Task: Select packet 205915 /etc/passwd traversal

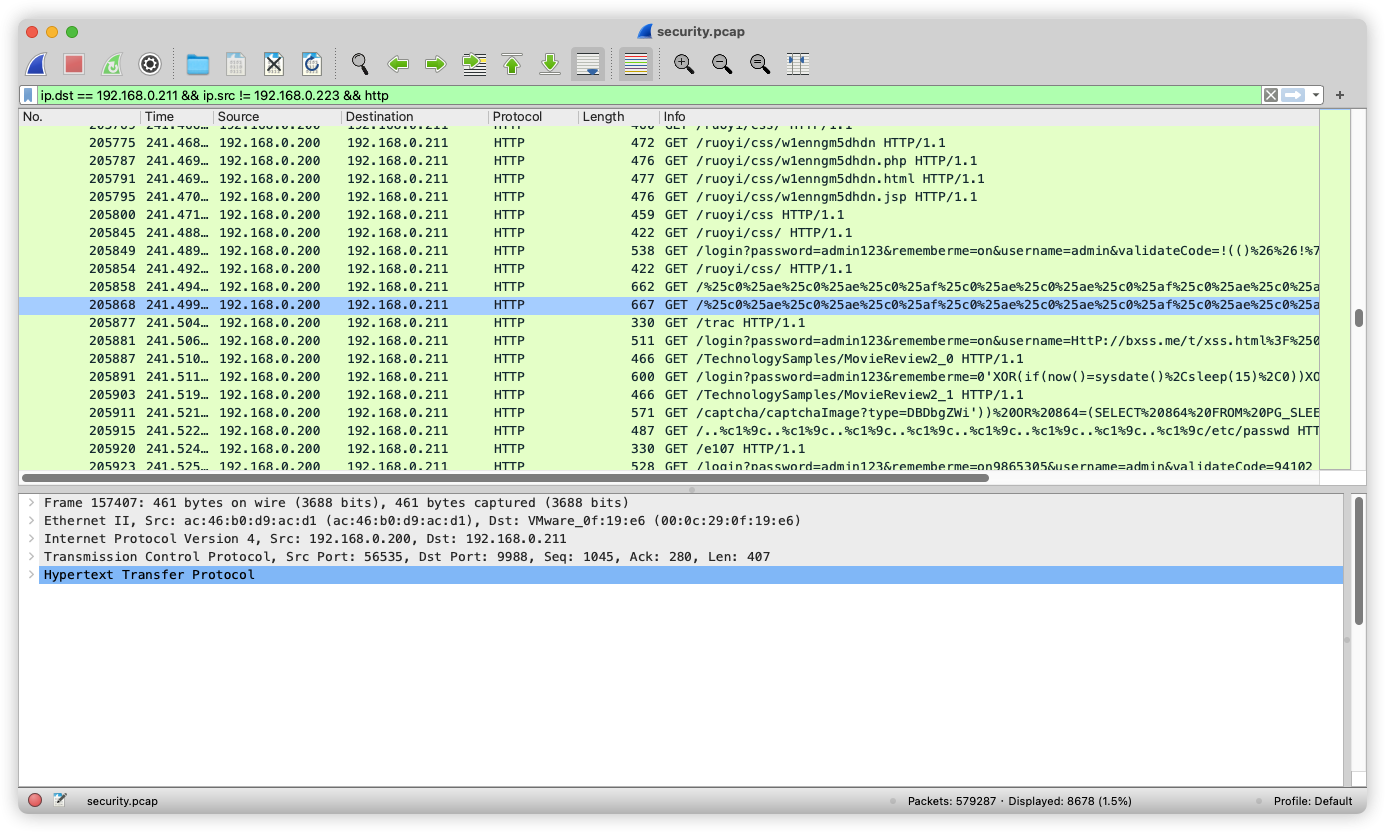Action: (x=669, y=431)
